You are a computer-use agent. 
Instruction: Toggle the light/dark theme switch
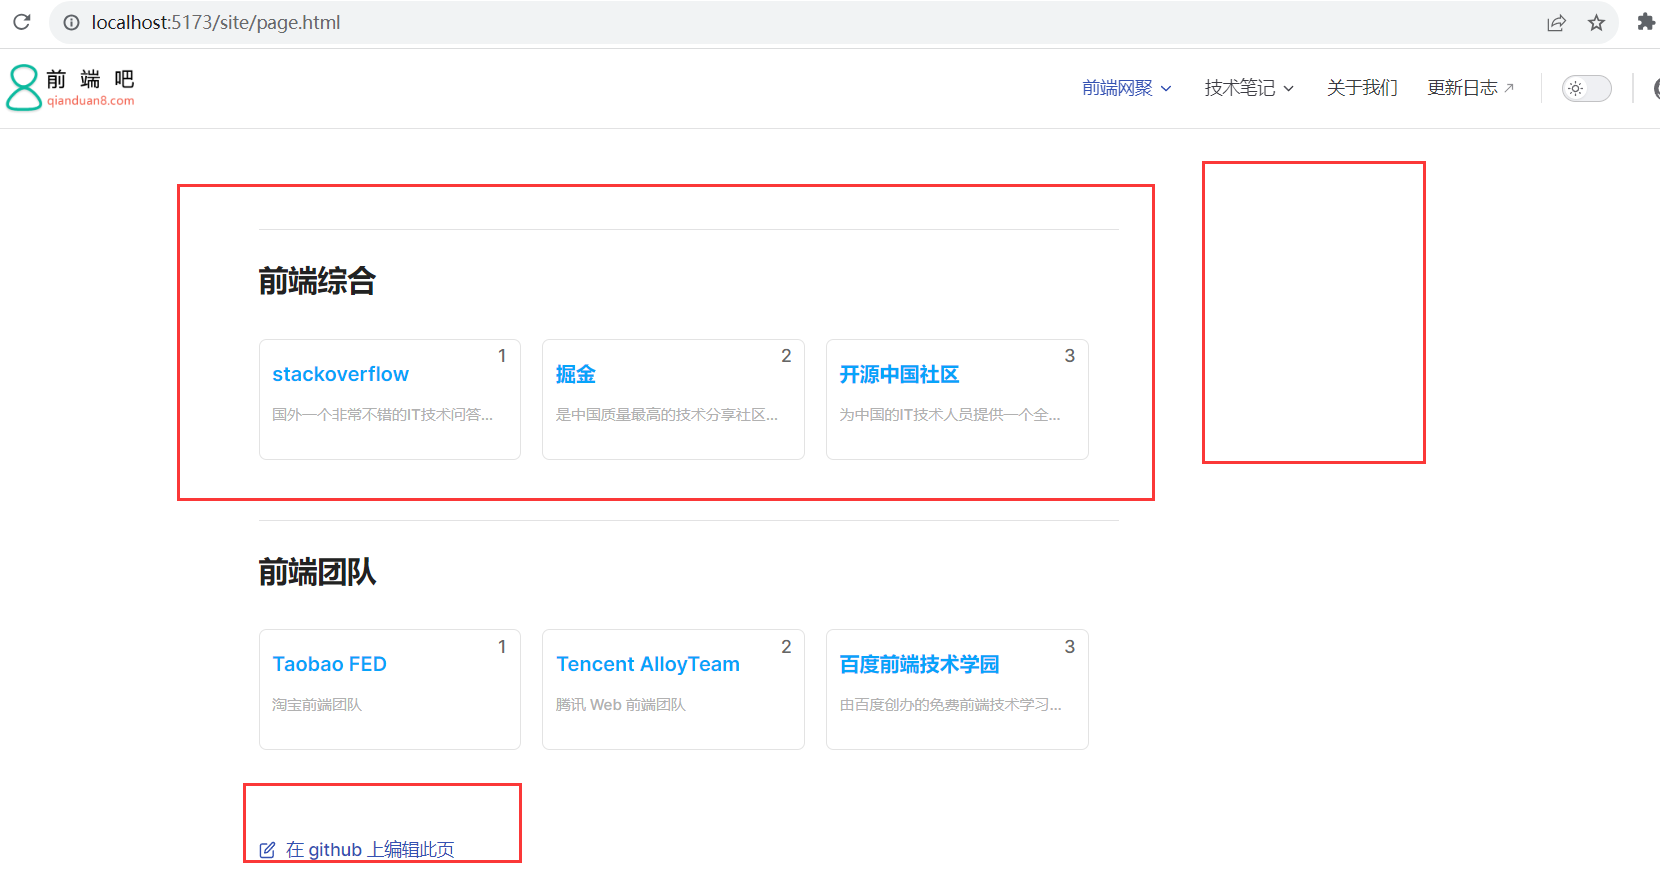(x=1587, y=88)
